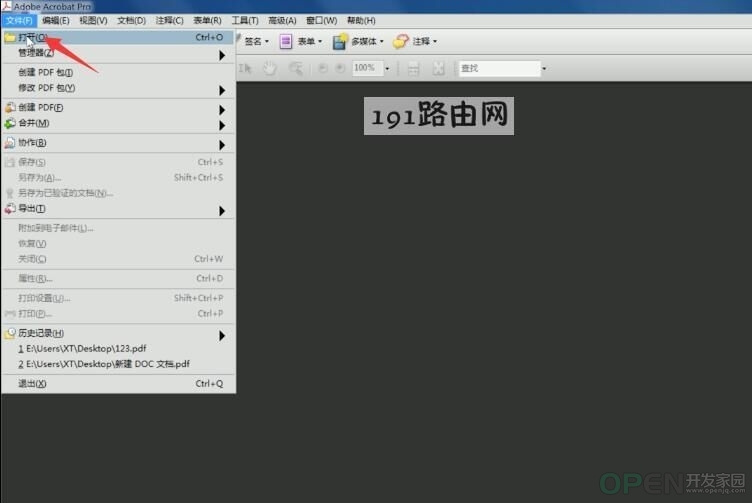Open the File (文件) menu
Viewport: 752px width, 503px height.
pyautogui.click(x=19, y=21)
